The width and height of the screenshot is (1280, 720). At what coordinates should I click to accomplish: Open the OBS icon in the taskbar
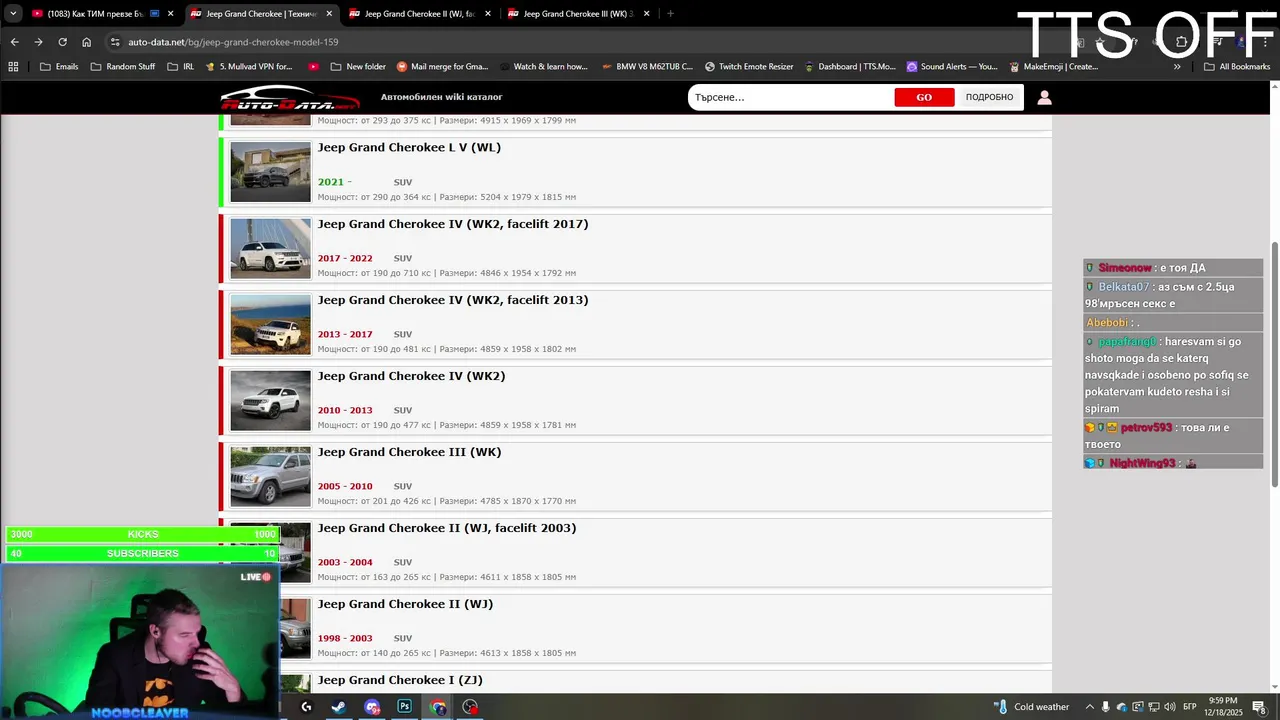point(470,707)
